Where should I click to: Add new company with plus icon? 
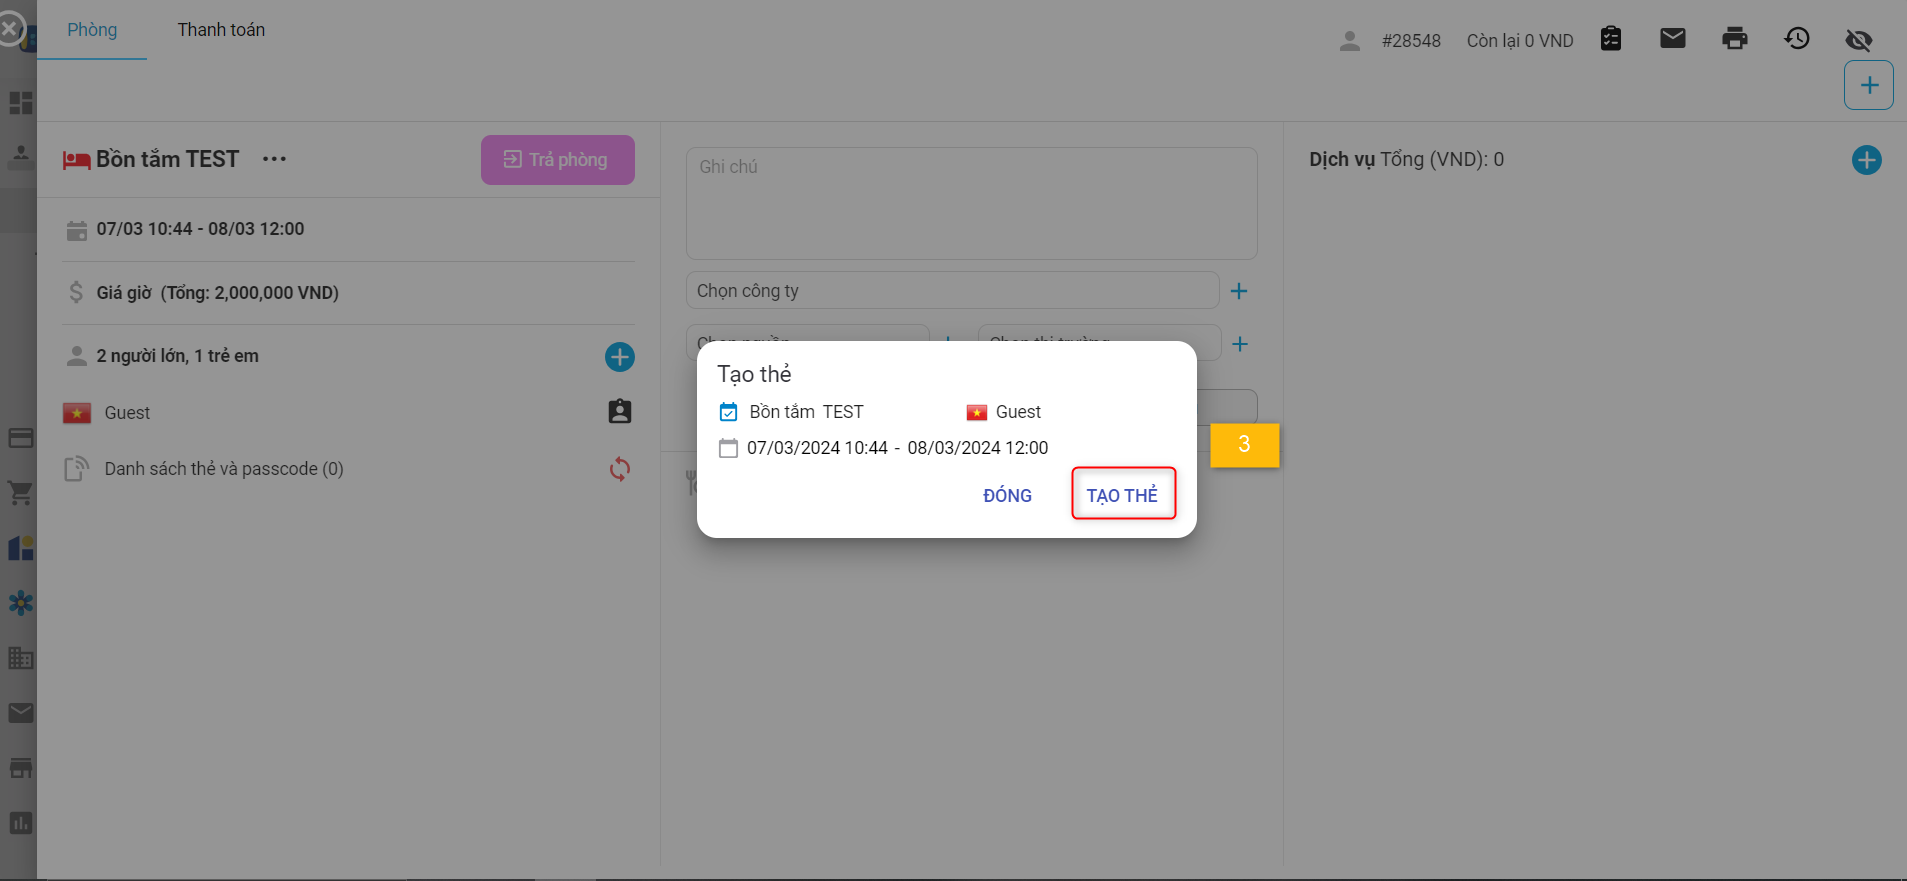coord(1238,291)
